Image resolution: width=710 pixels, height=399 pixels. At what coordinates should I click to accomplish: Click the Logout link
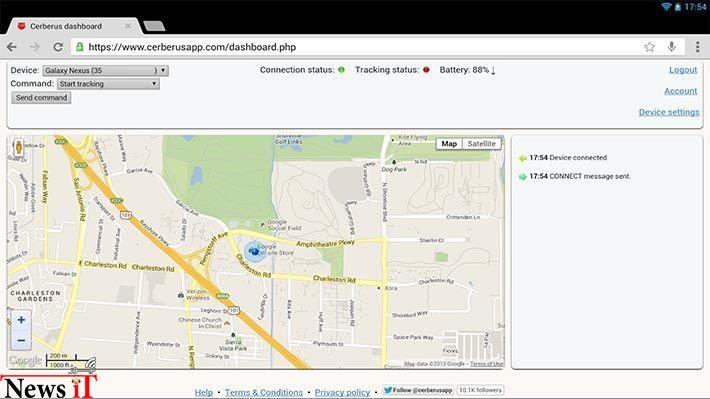click(683, 70)
